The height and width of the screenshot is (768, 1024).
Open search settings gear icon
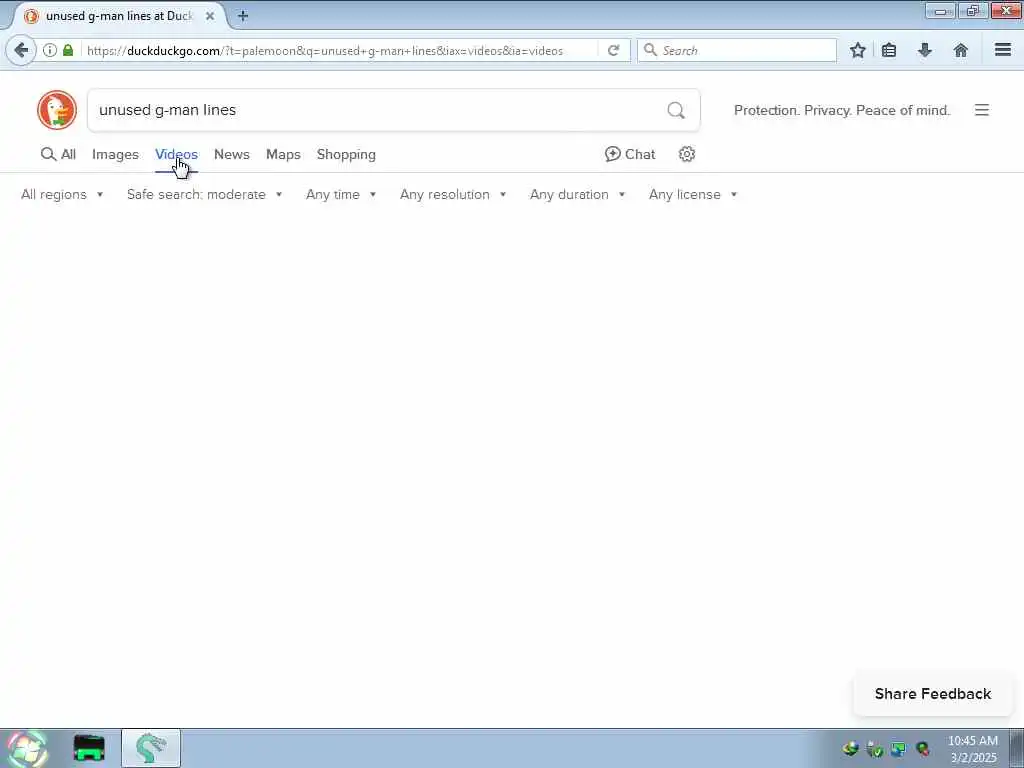point(686,154)
